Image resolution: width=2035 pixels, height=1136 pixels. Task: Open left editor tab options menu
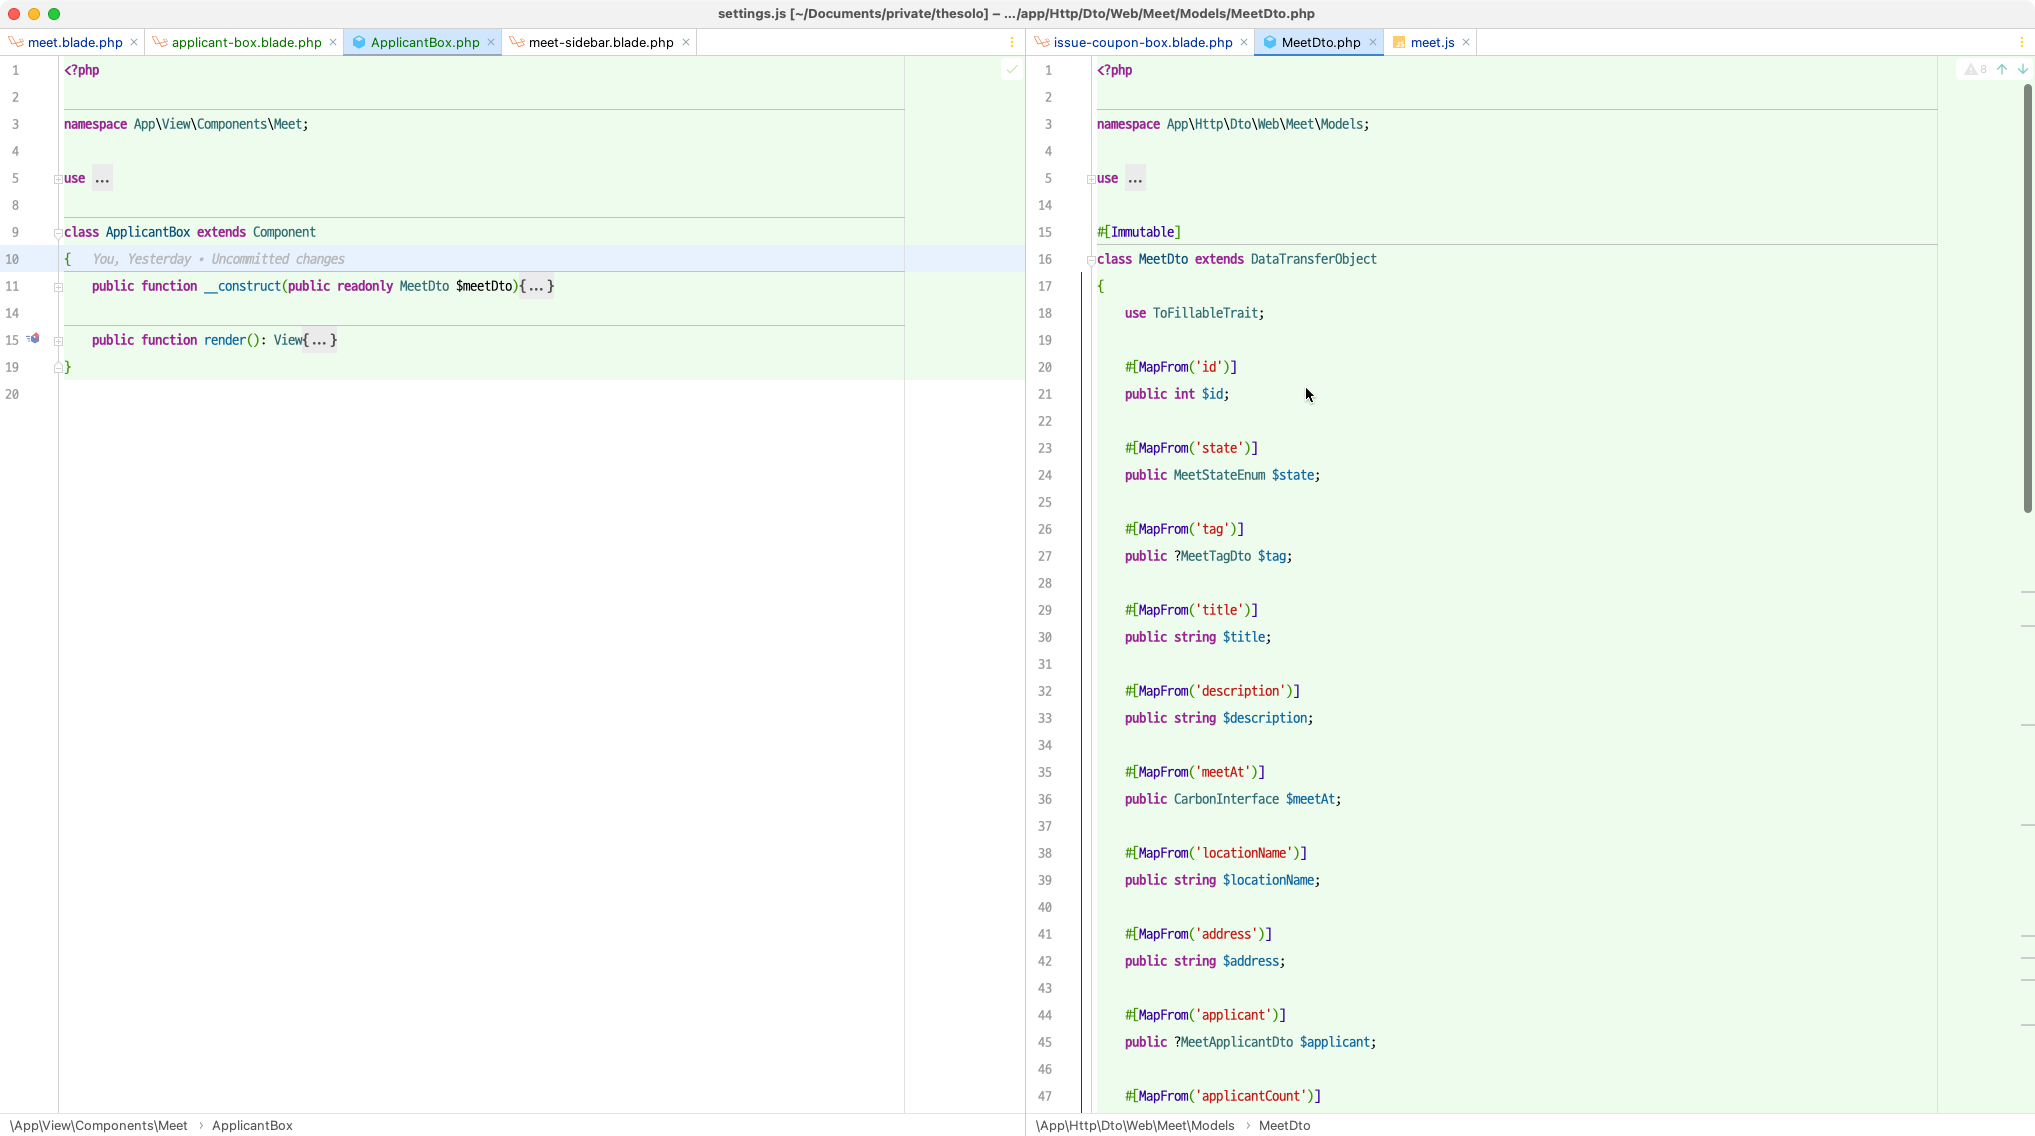[x=1012, y=42]
